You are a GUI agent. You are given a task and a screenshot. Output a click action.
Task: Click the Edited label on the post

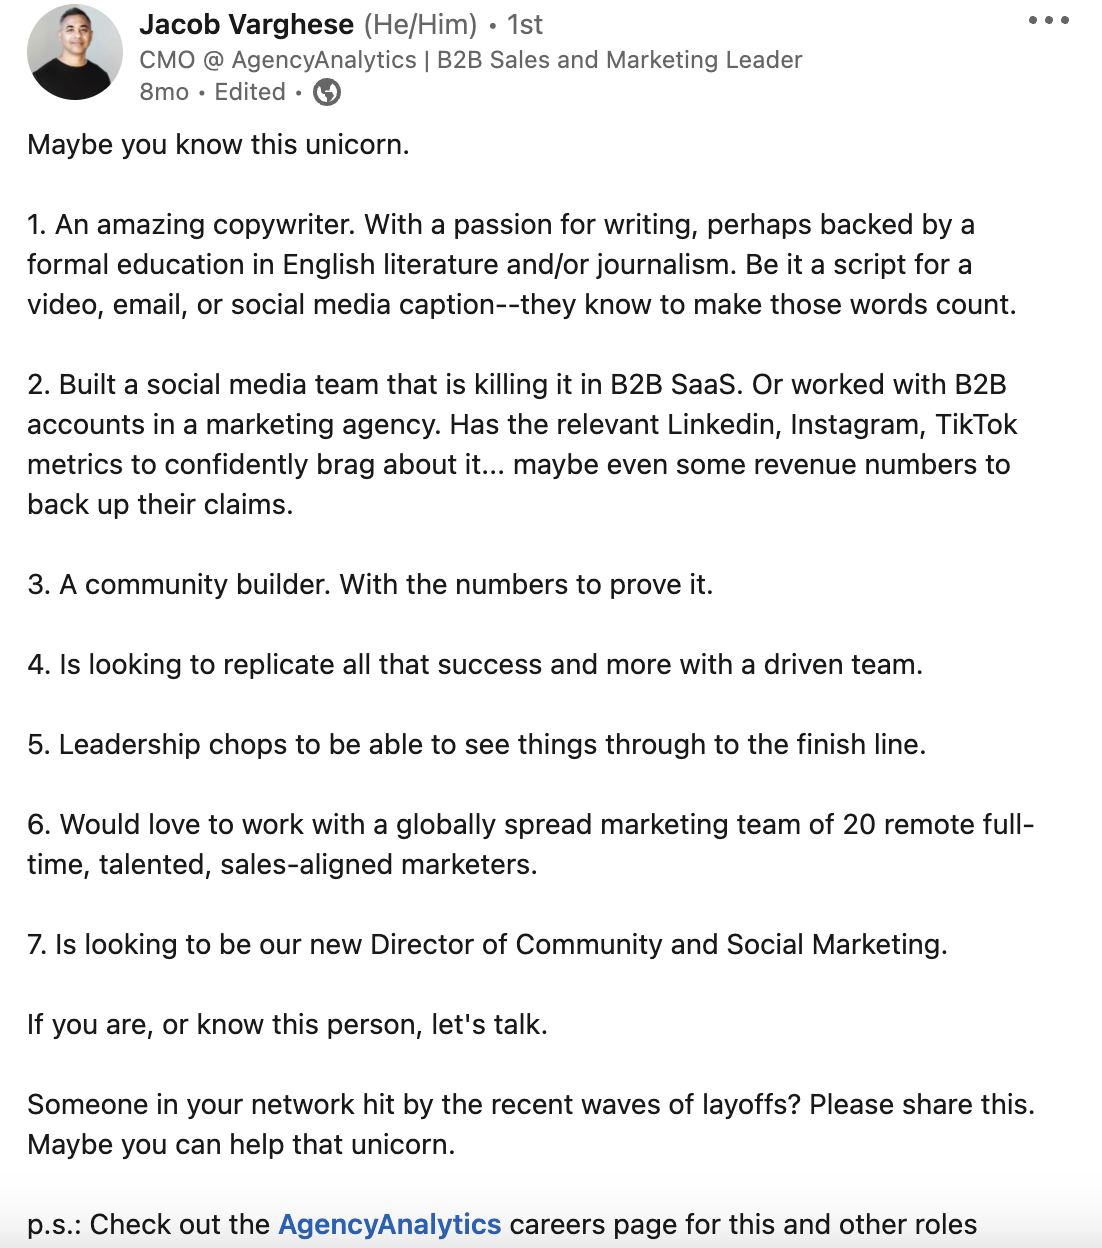[x=249, y=92]
